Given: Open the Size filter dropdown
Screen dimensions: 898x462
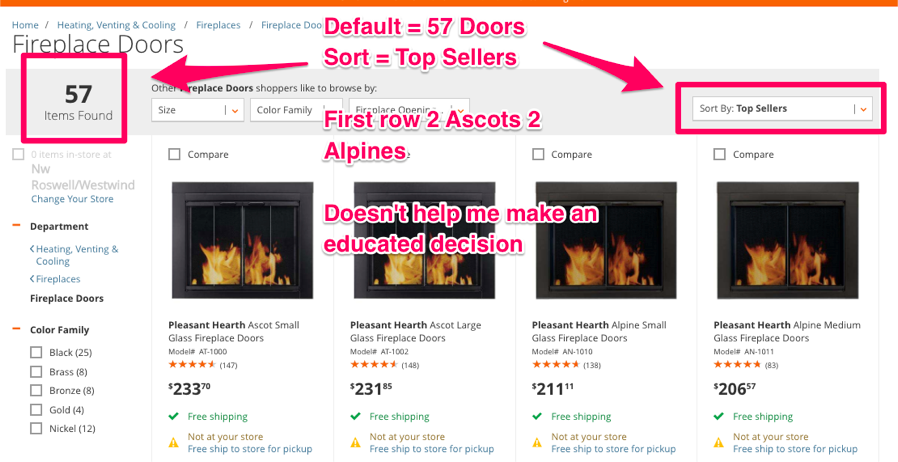Looking at the screenshot, I should point(198,110).
